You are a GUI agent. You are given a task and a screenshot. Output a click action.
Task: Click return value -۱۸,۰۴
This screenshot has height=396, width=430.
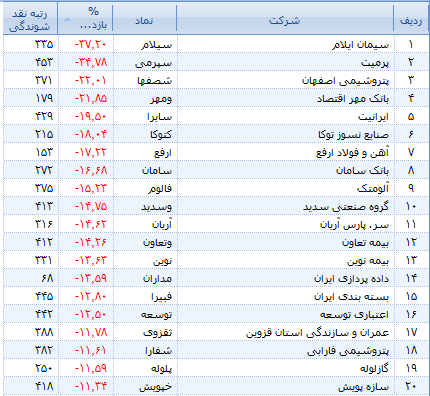[91, 134]
